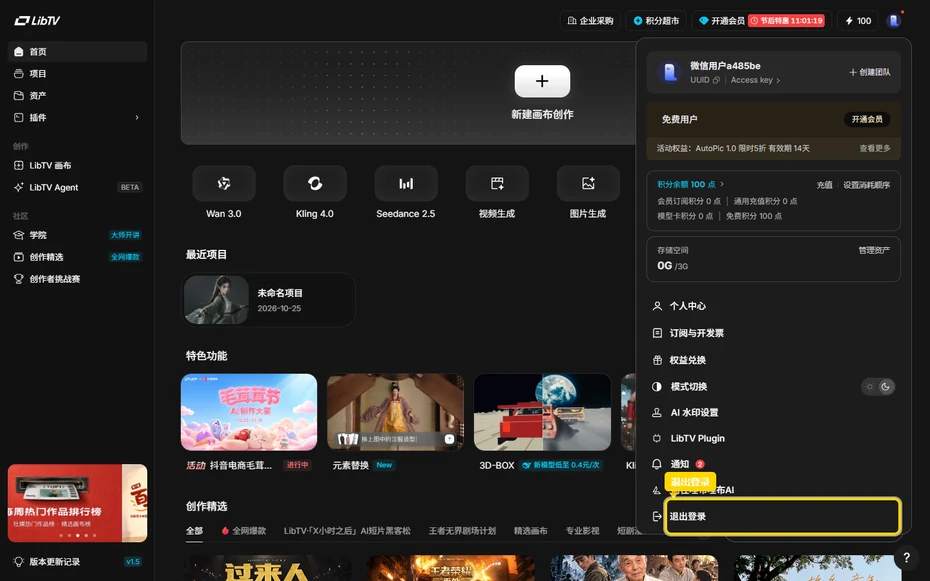Click the 企业采购 button in the header
The image size is (930, 581).
click(590, 21)
